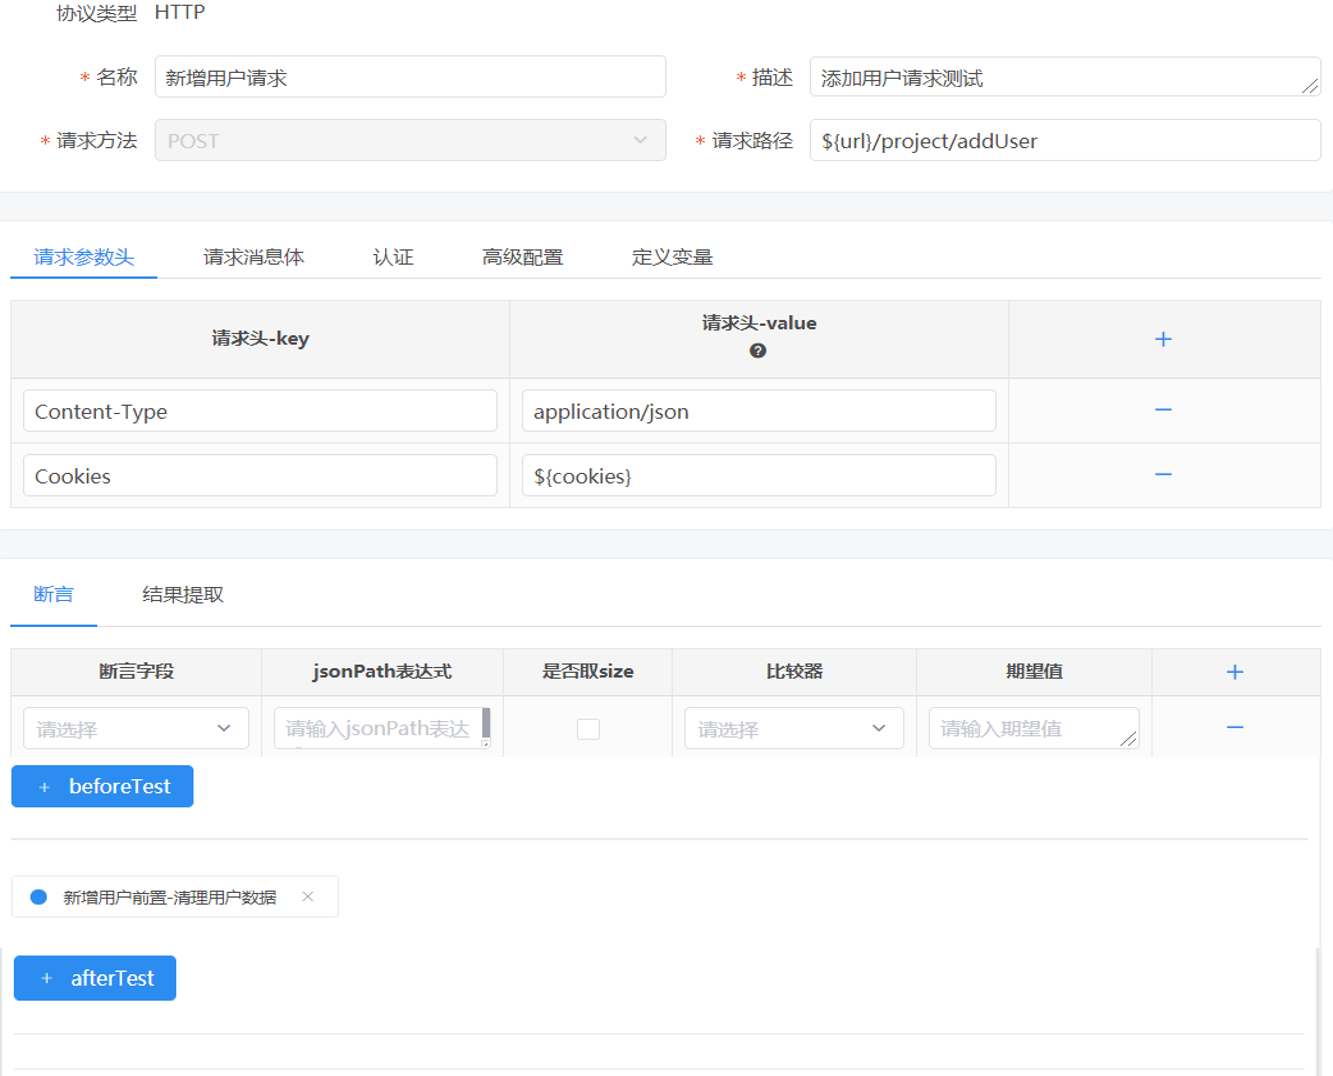Switch to the 请求参数头 tab
This screenshot has width=1333, height=1076.
click(x=84, y=257)
